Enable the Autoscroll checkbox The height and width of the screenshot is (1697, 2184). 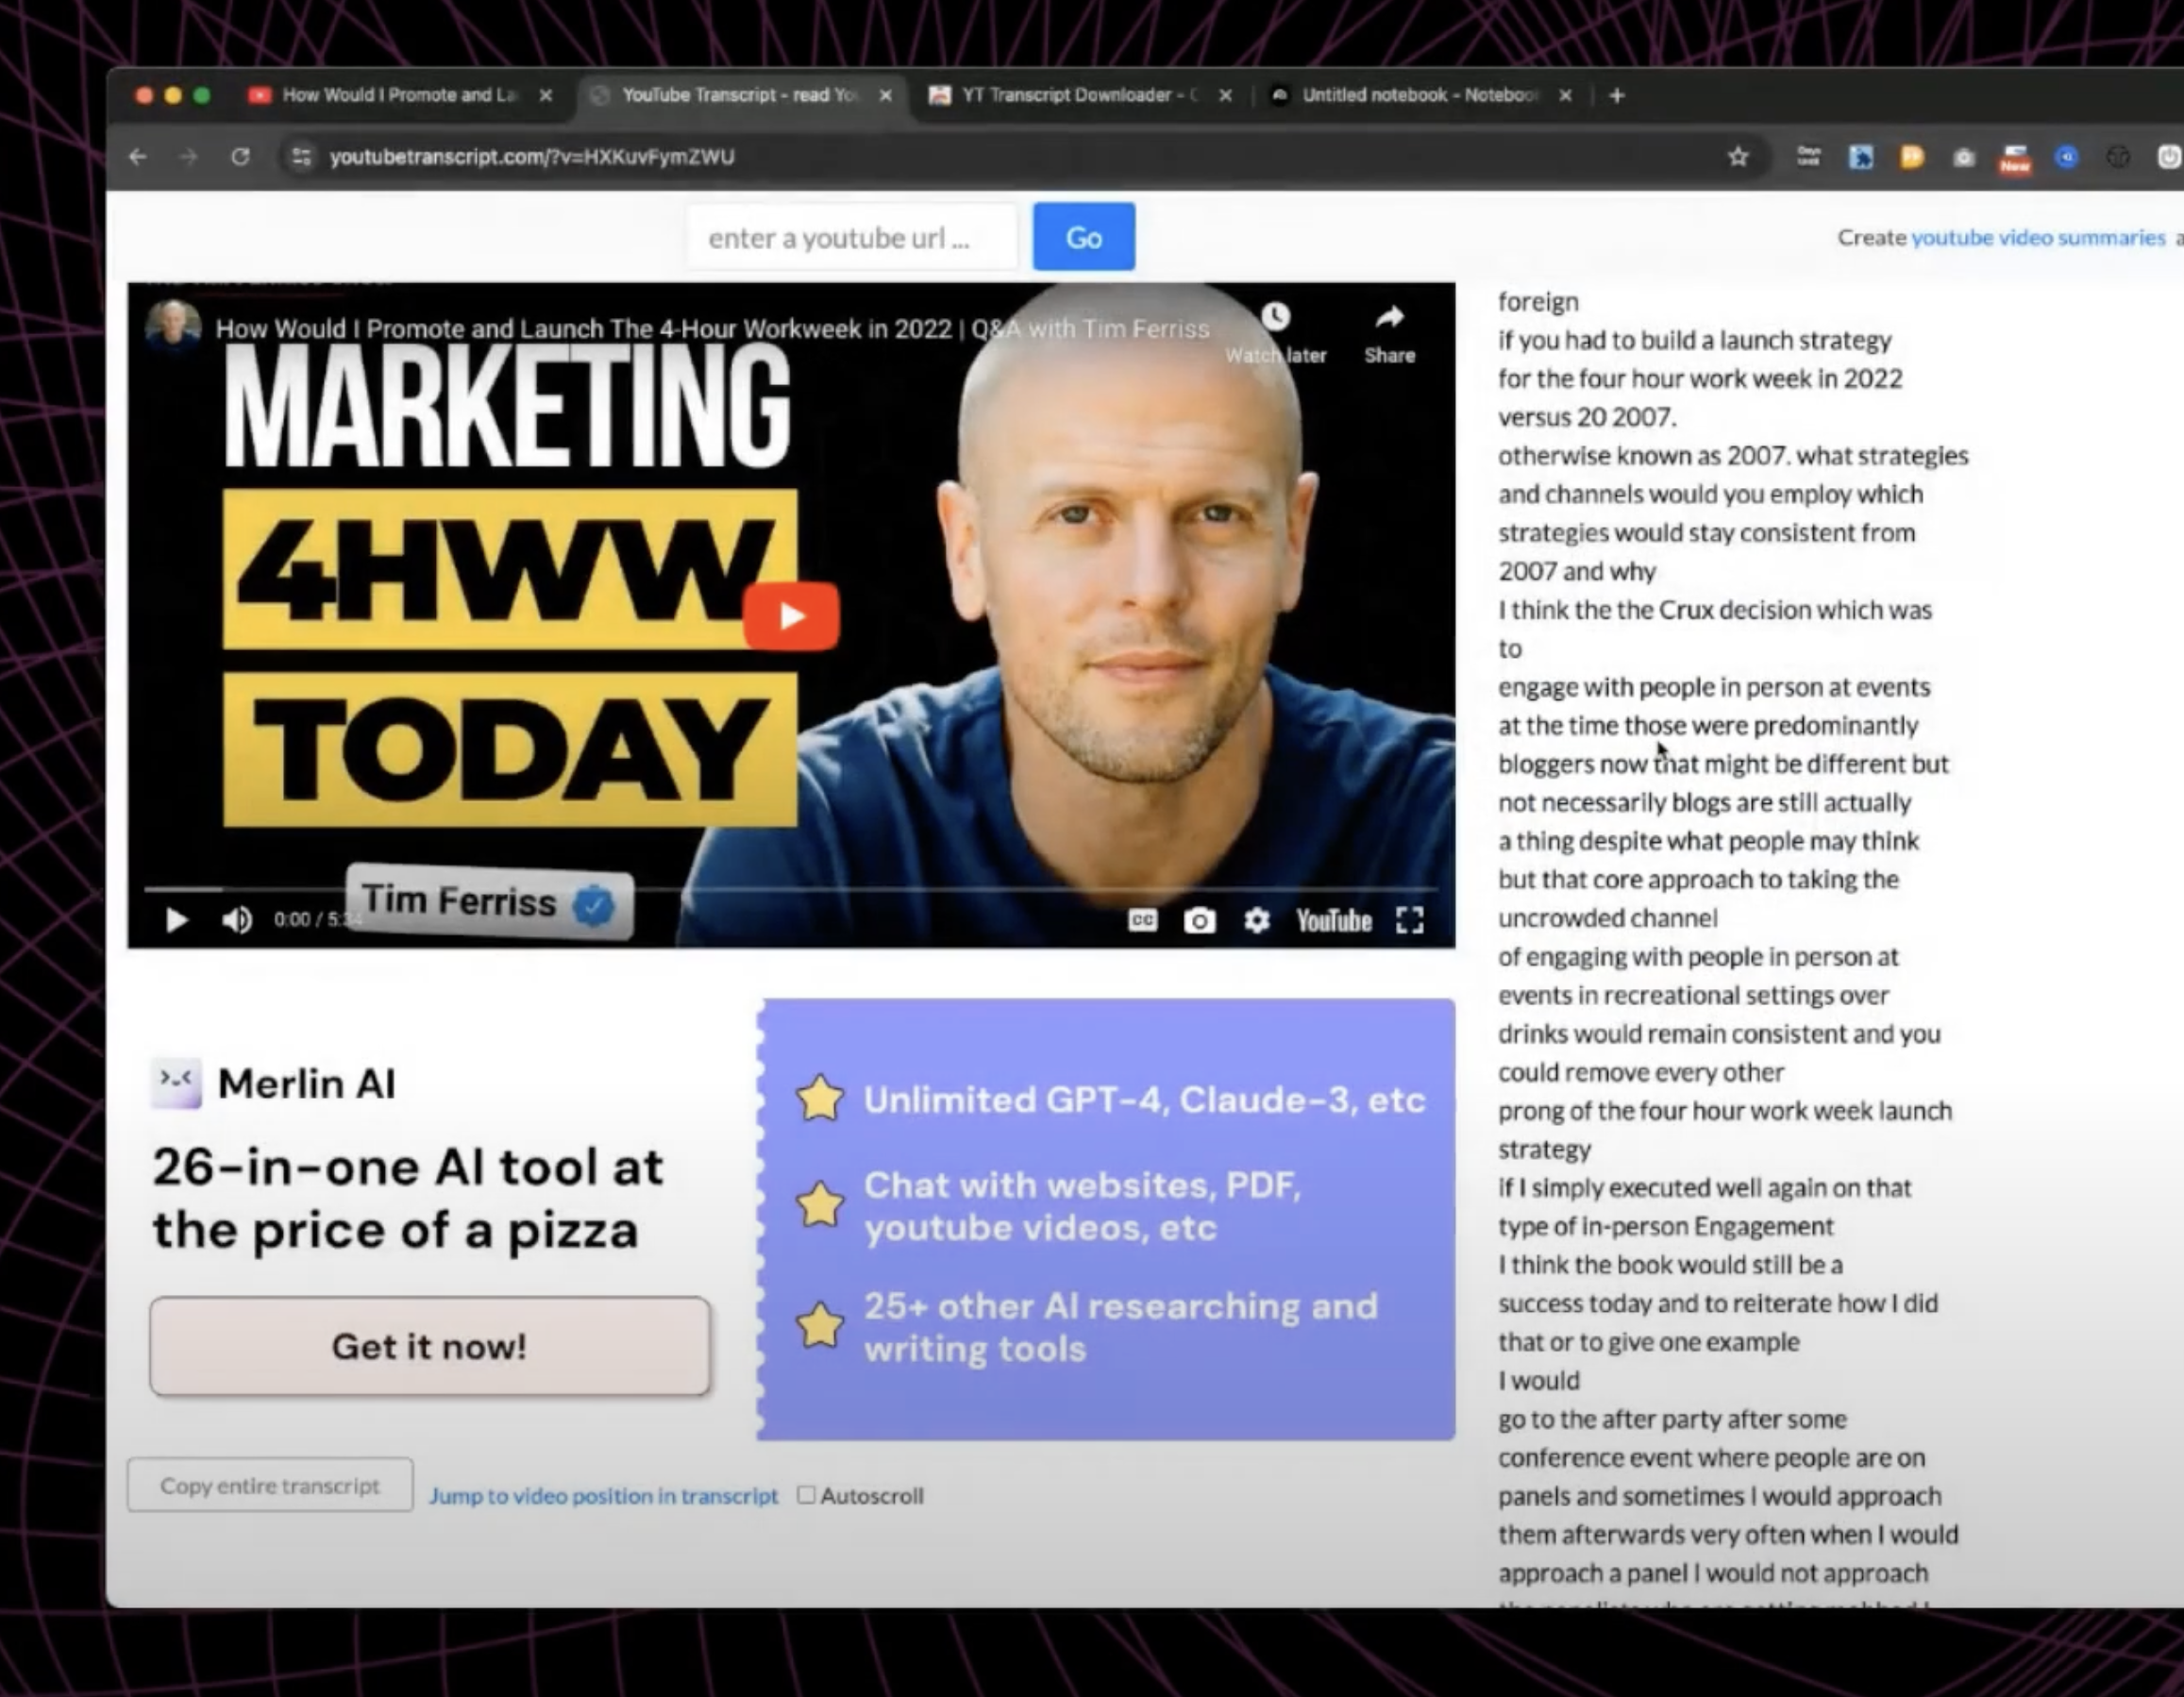click(806, 1495)
